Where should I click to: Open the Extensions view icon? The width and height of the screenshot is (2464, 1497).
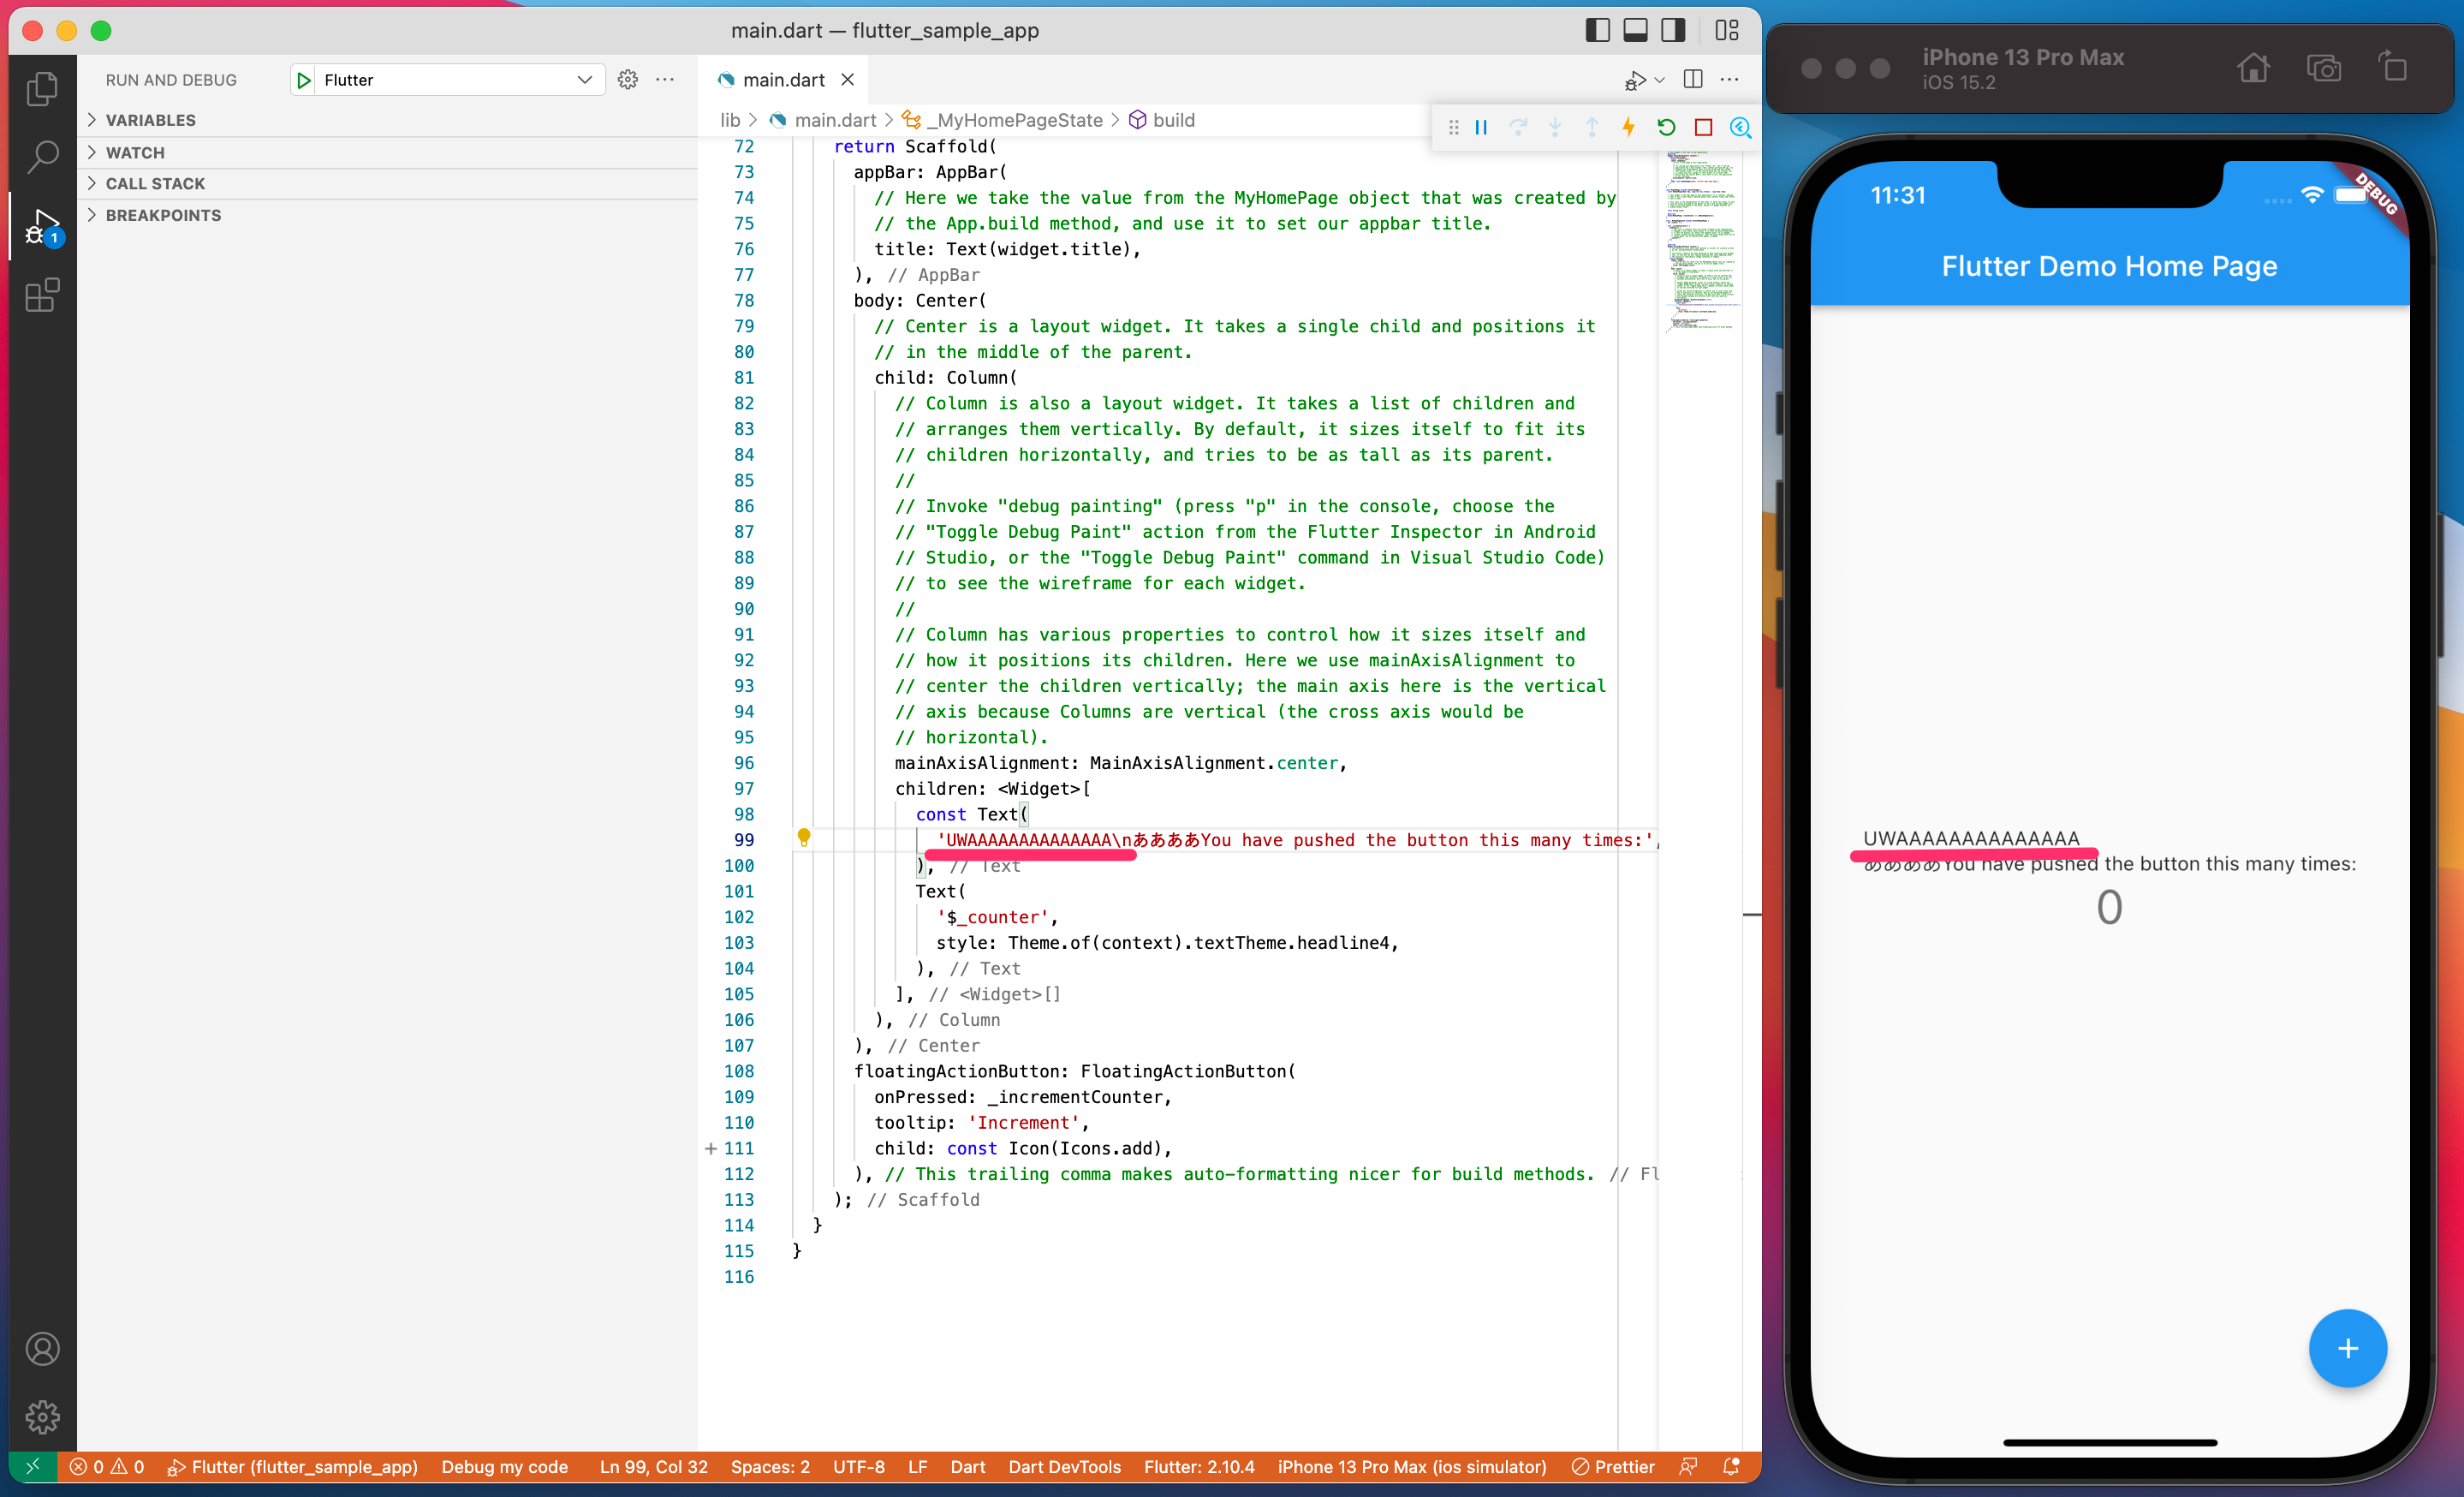pyautogui.click(x=42, y=295)
